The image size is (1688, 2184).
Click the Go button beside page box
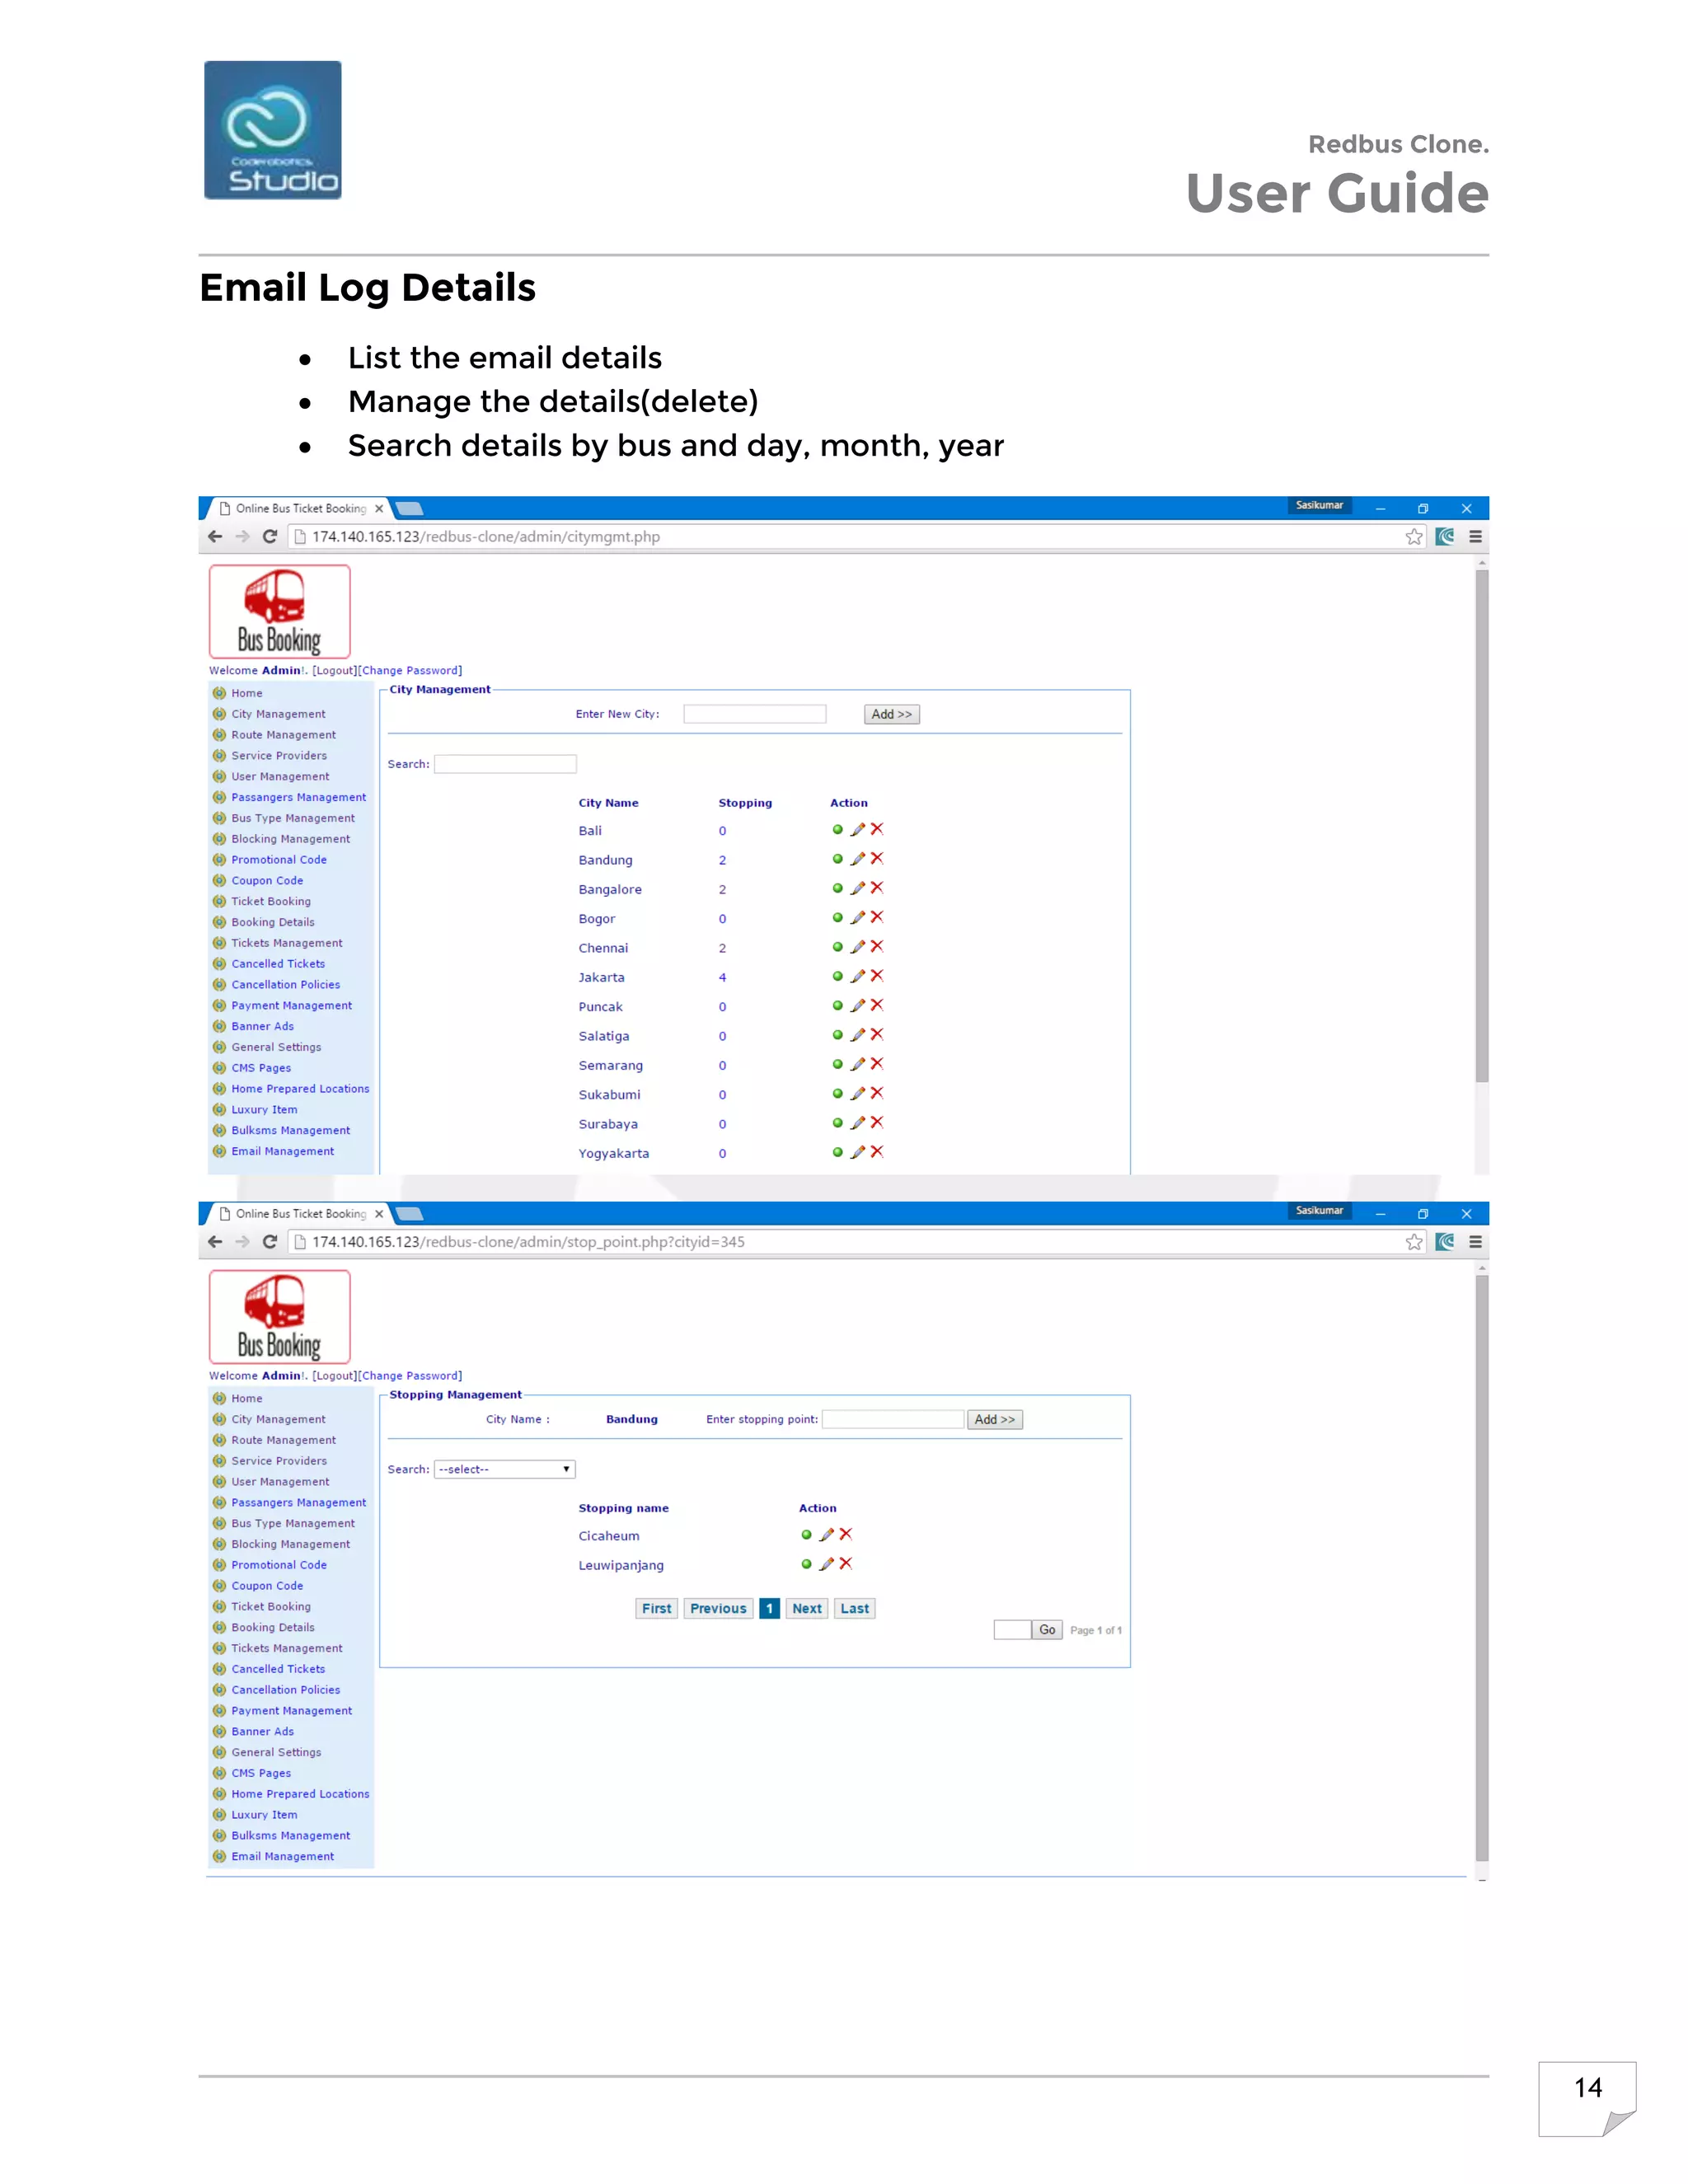1047,1630
